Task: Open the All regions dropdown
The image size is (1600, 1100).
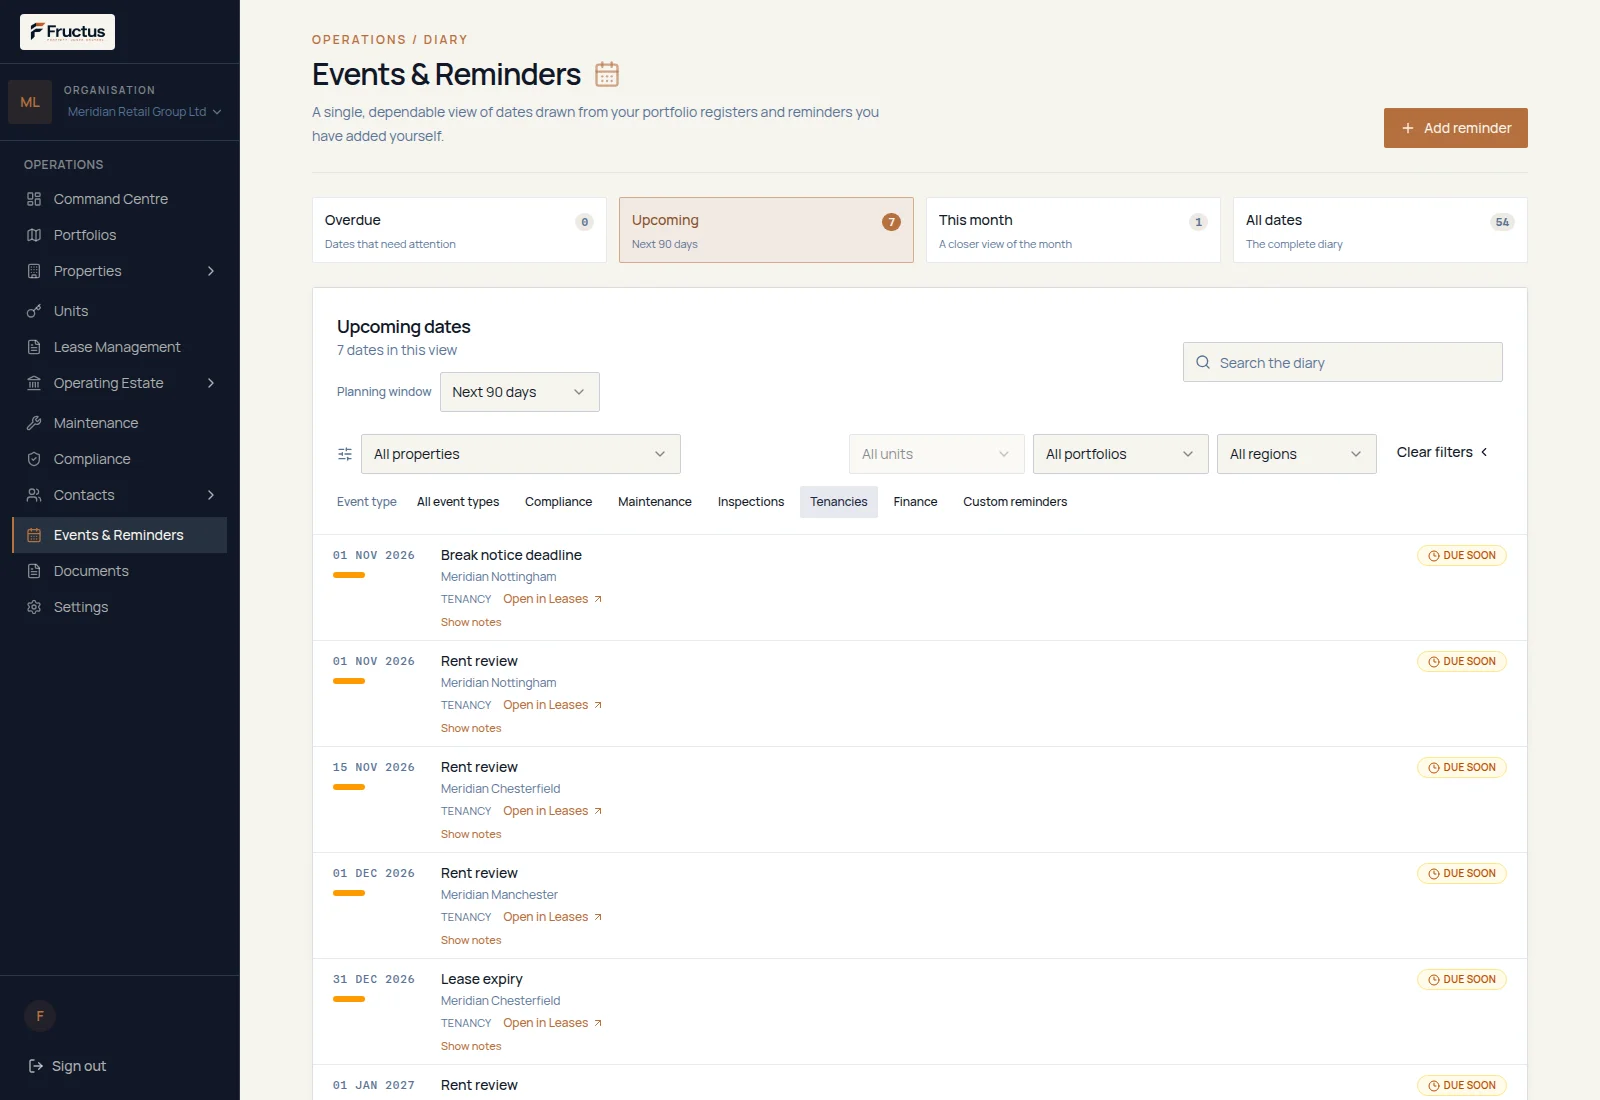Action: [1297, 454]
